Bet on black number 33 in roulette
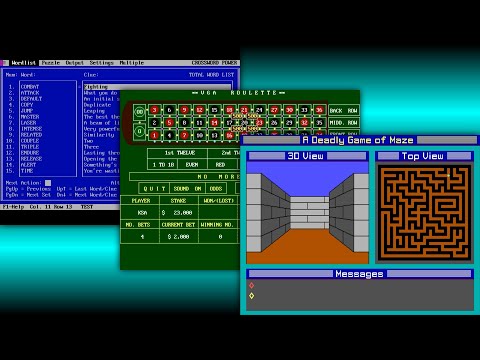Viewport: 480px width, 360px height. coord(304,110)
